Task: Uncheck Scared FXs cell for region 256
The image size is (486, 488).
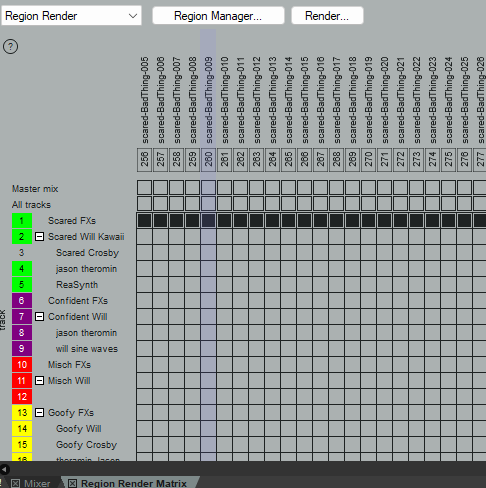Action: coord(144,221)
